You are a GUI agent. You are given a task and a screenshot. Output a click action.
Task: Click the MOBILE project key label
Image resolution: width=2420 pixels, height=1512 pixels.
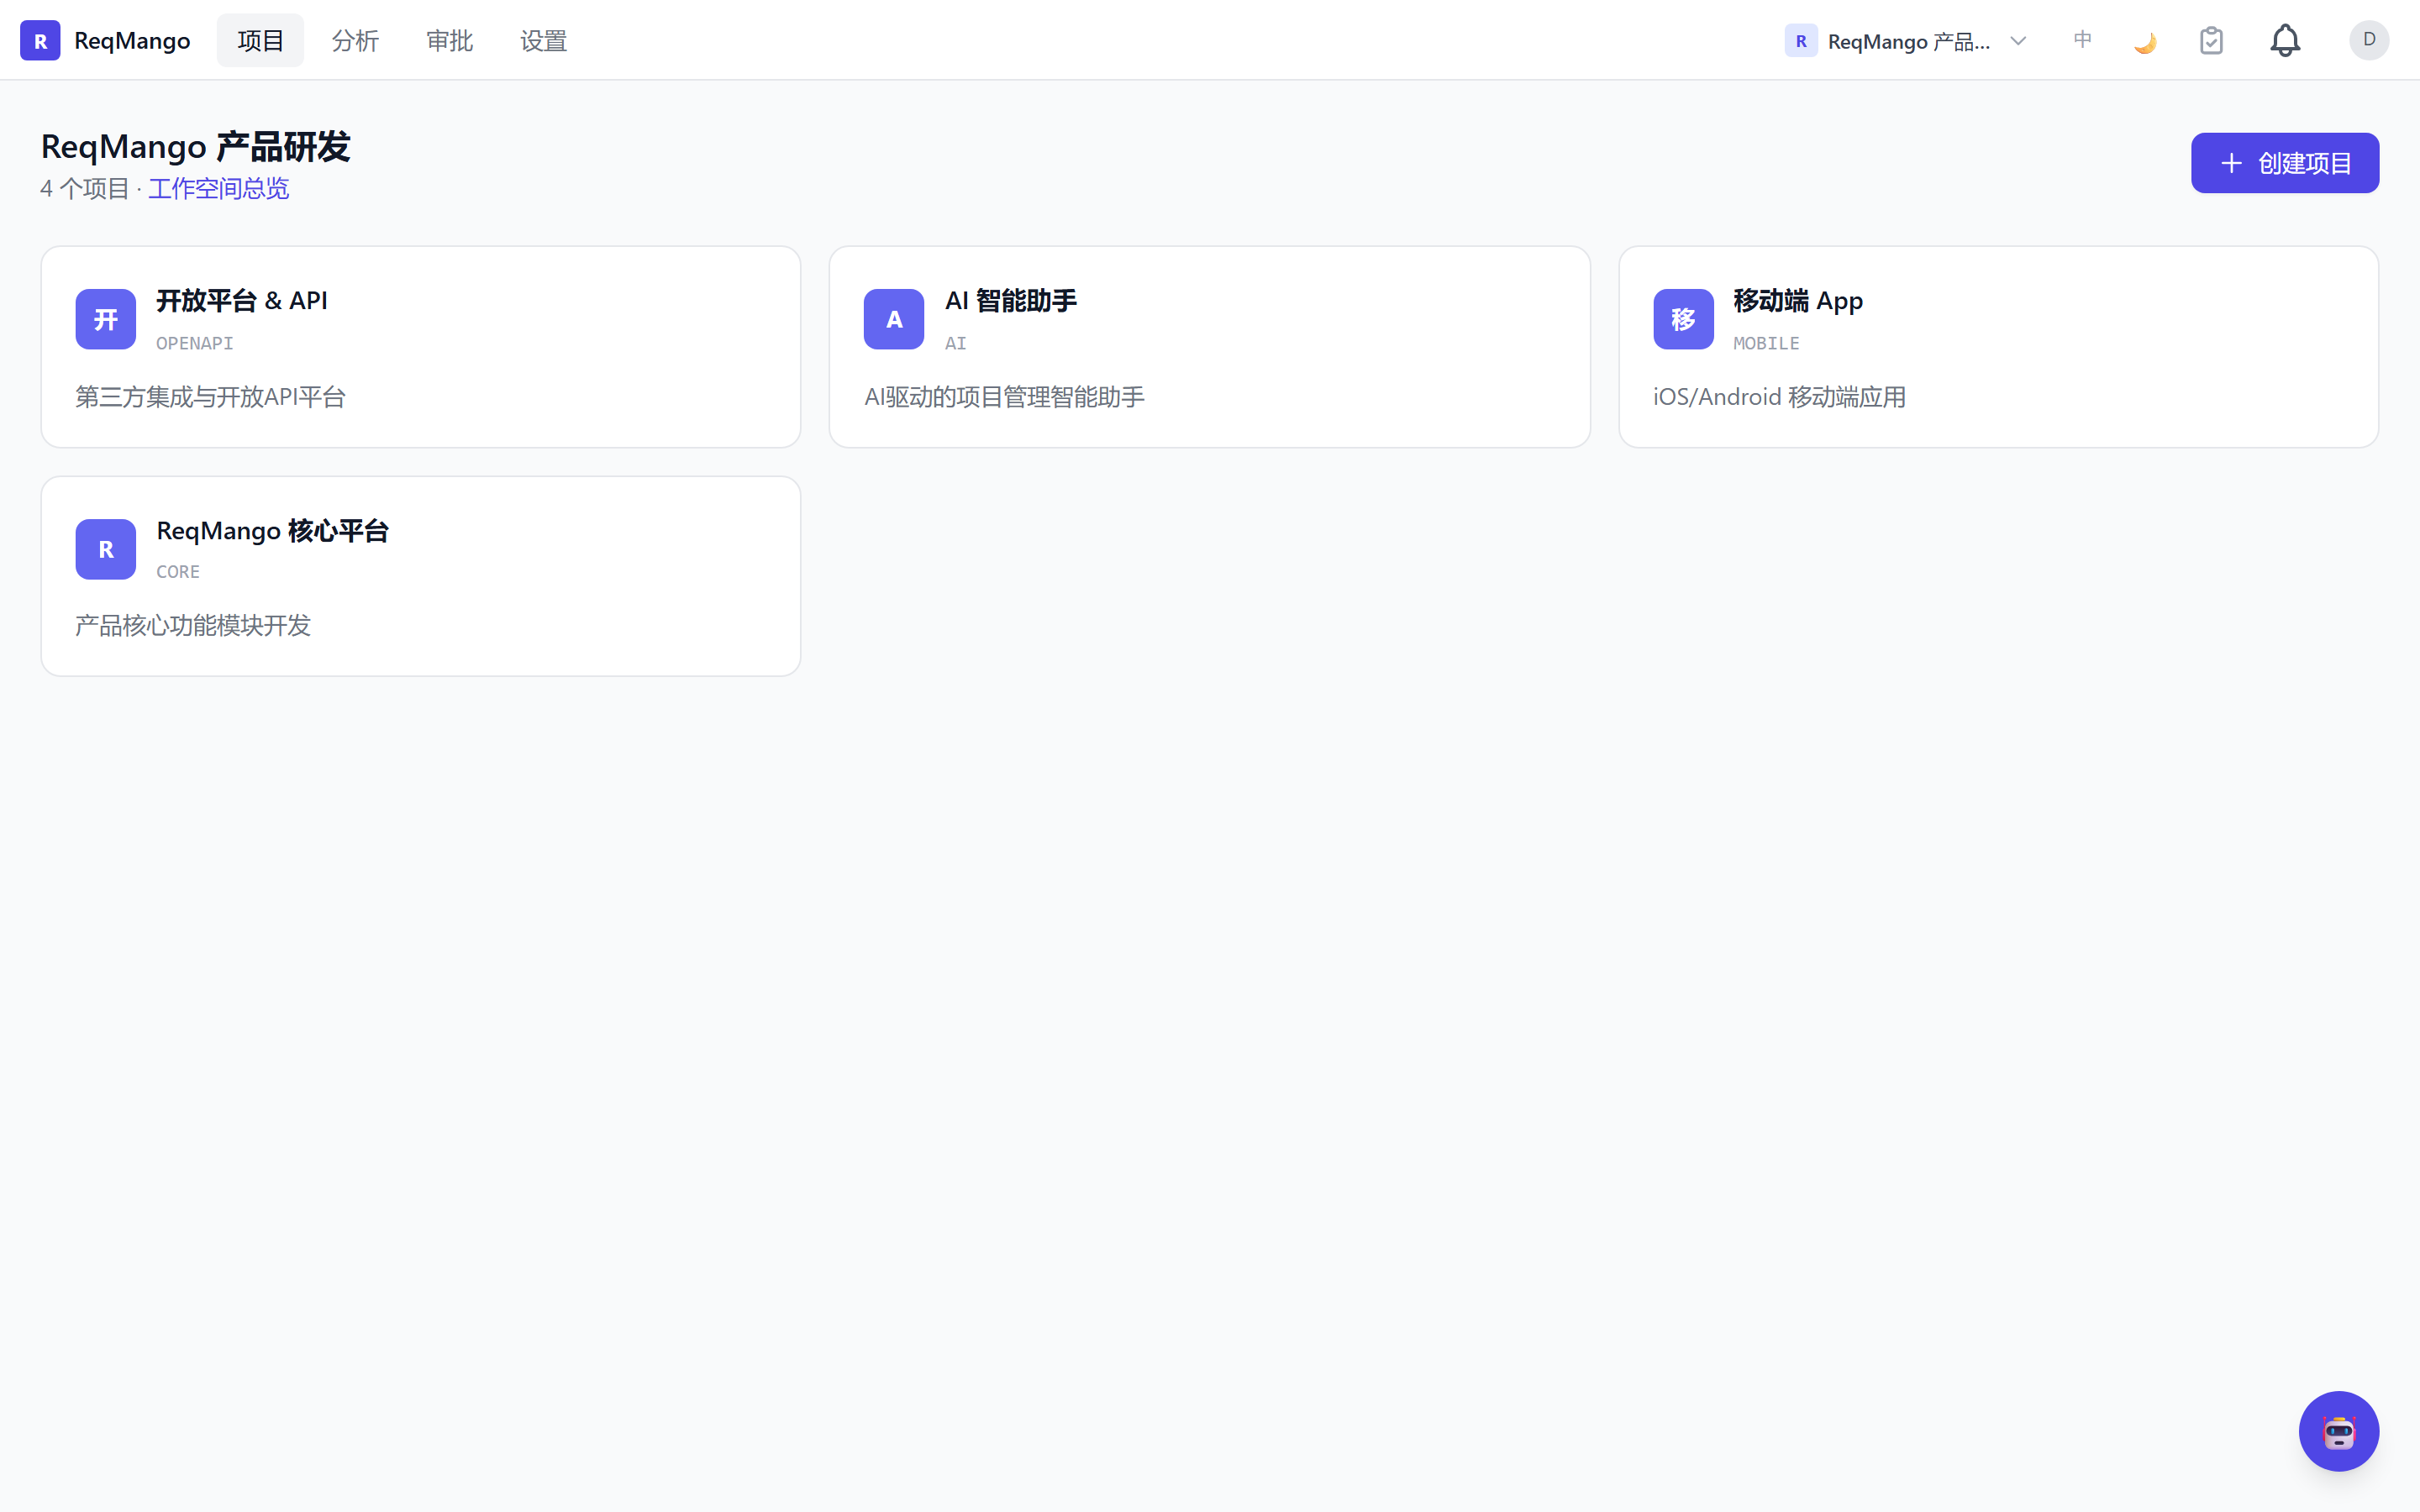[1766, 343]
